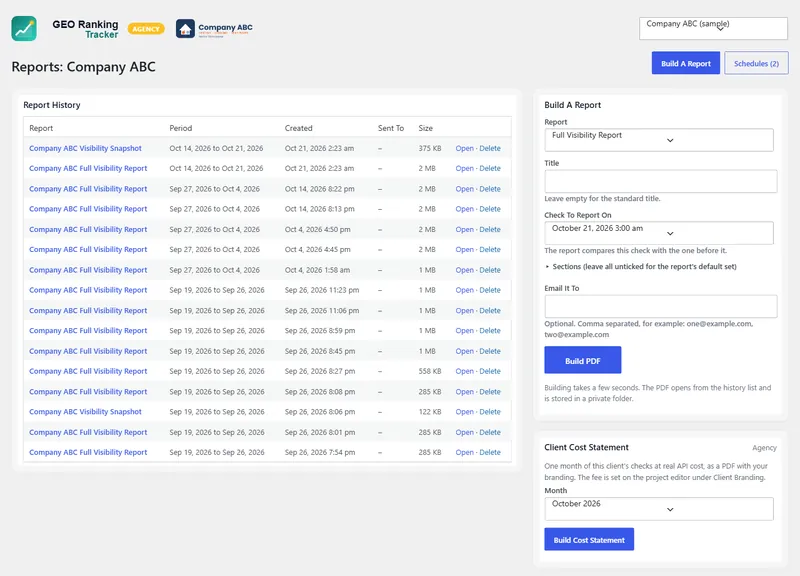Open Schedules (2)
800x576 pixels.
pos(756,63)
